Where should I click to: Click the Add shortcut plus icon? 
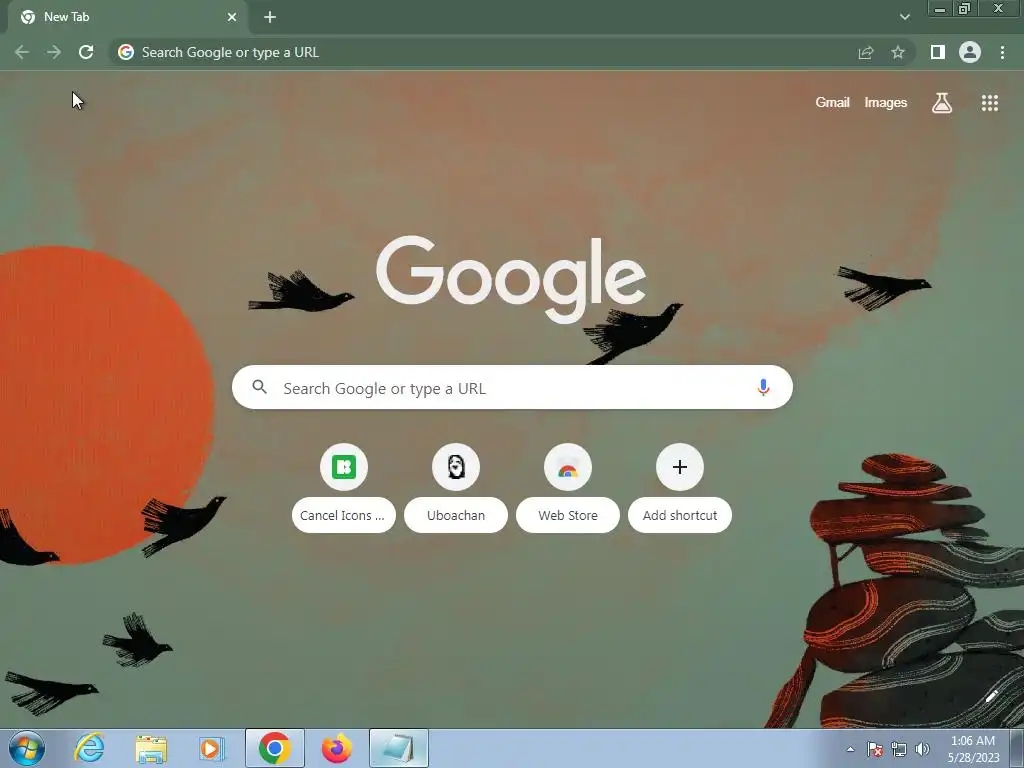click(680, 467)
